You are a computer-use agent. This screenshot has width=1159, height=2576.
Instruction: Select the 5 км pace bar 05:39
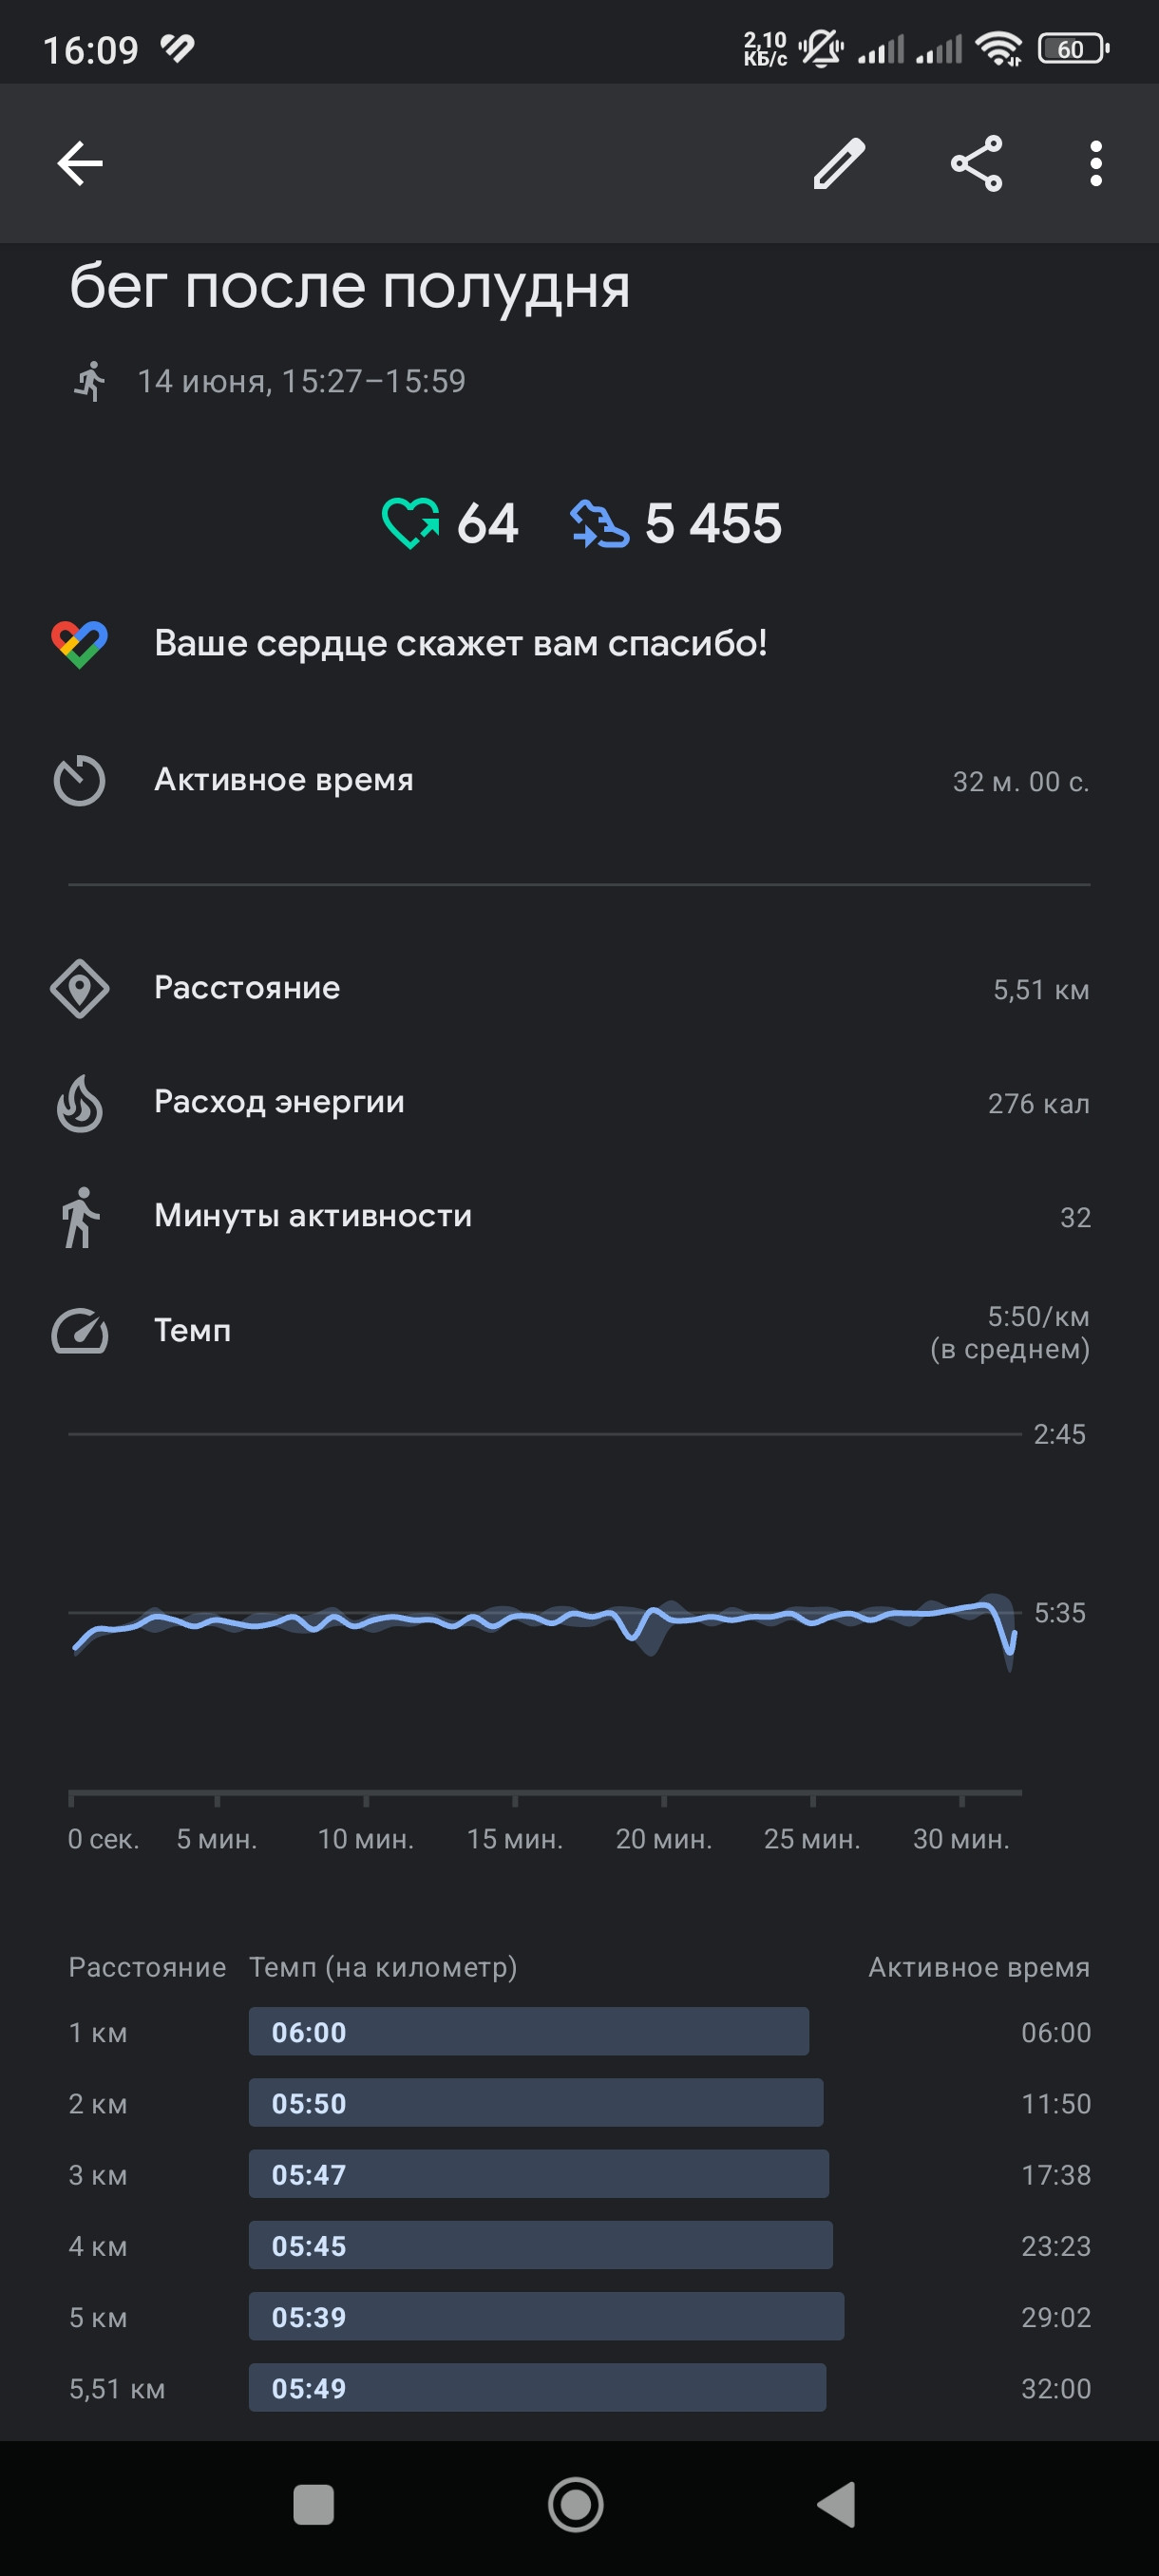tap(546, 2317)
